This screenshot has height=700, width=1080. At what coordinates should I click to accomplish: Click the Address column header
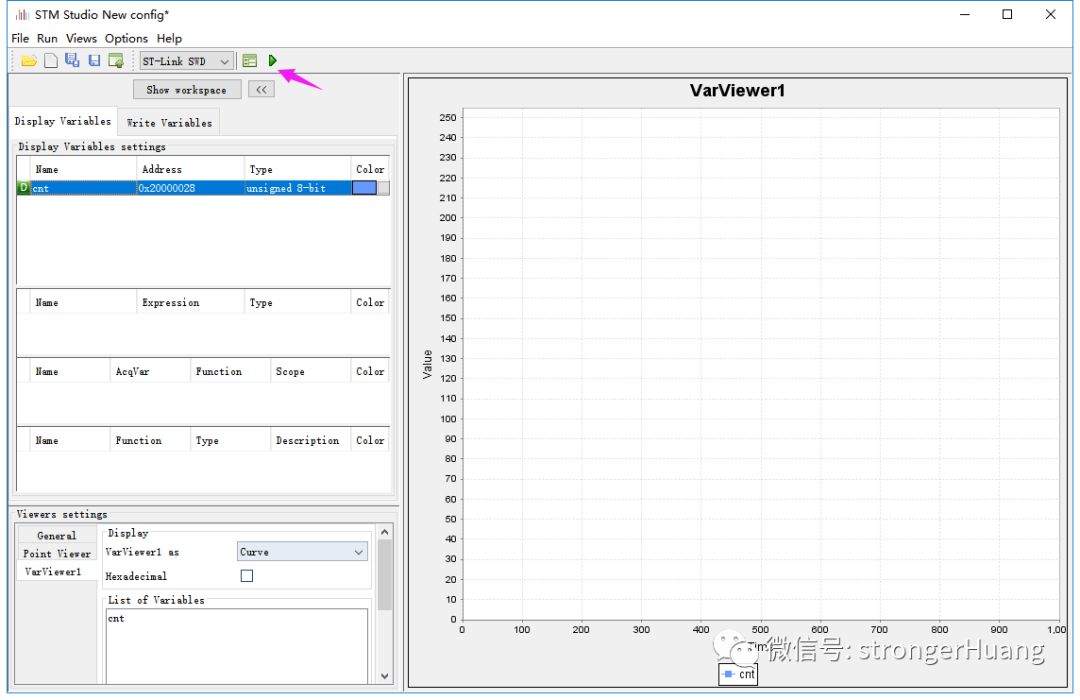pyautogui.click(x=190, y=169)
